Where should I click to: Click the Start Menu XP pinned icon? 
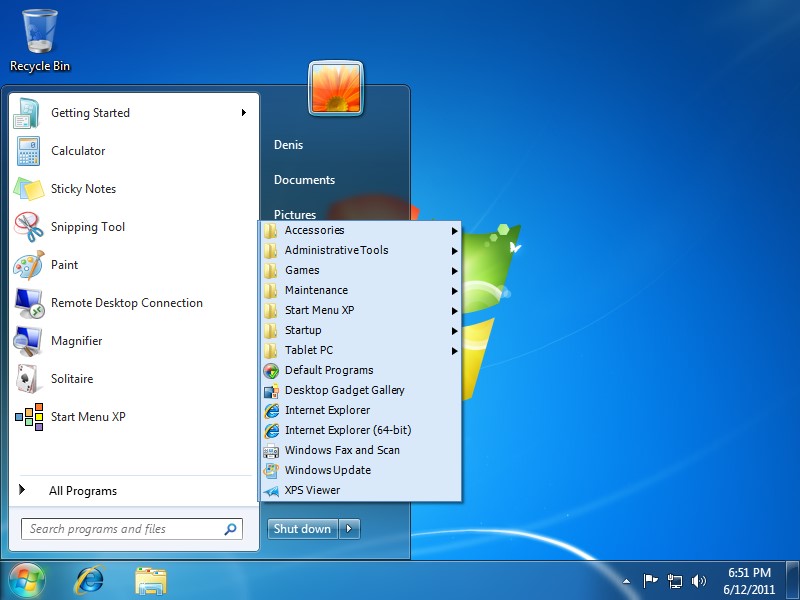pyautogui.click(x=29, y=417)
